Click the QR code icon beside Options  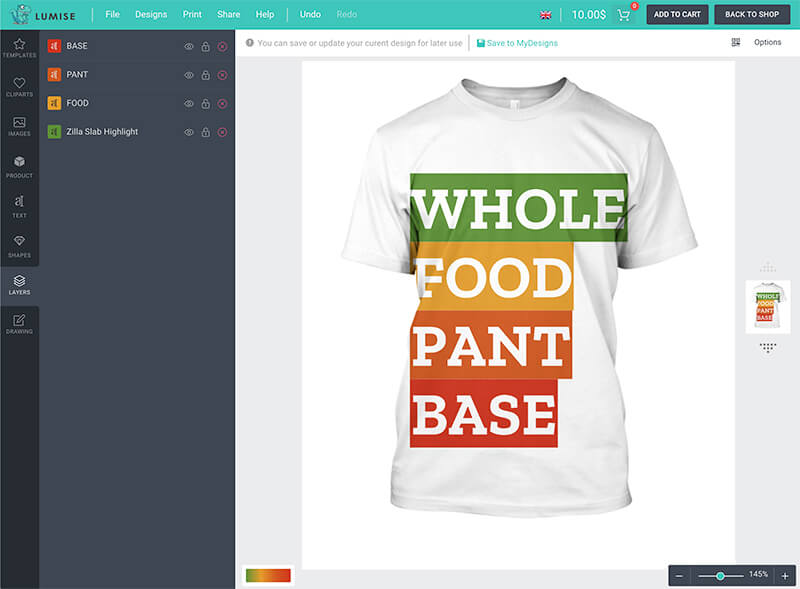point(736,42)
